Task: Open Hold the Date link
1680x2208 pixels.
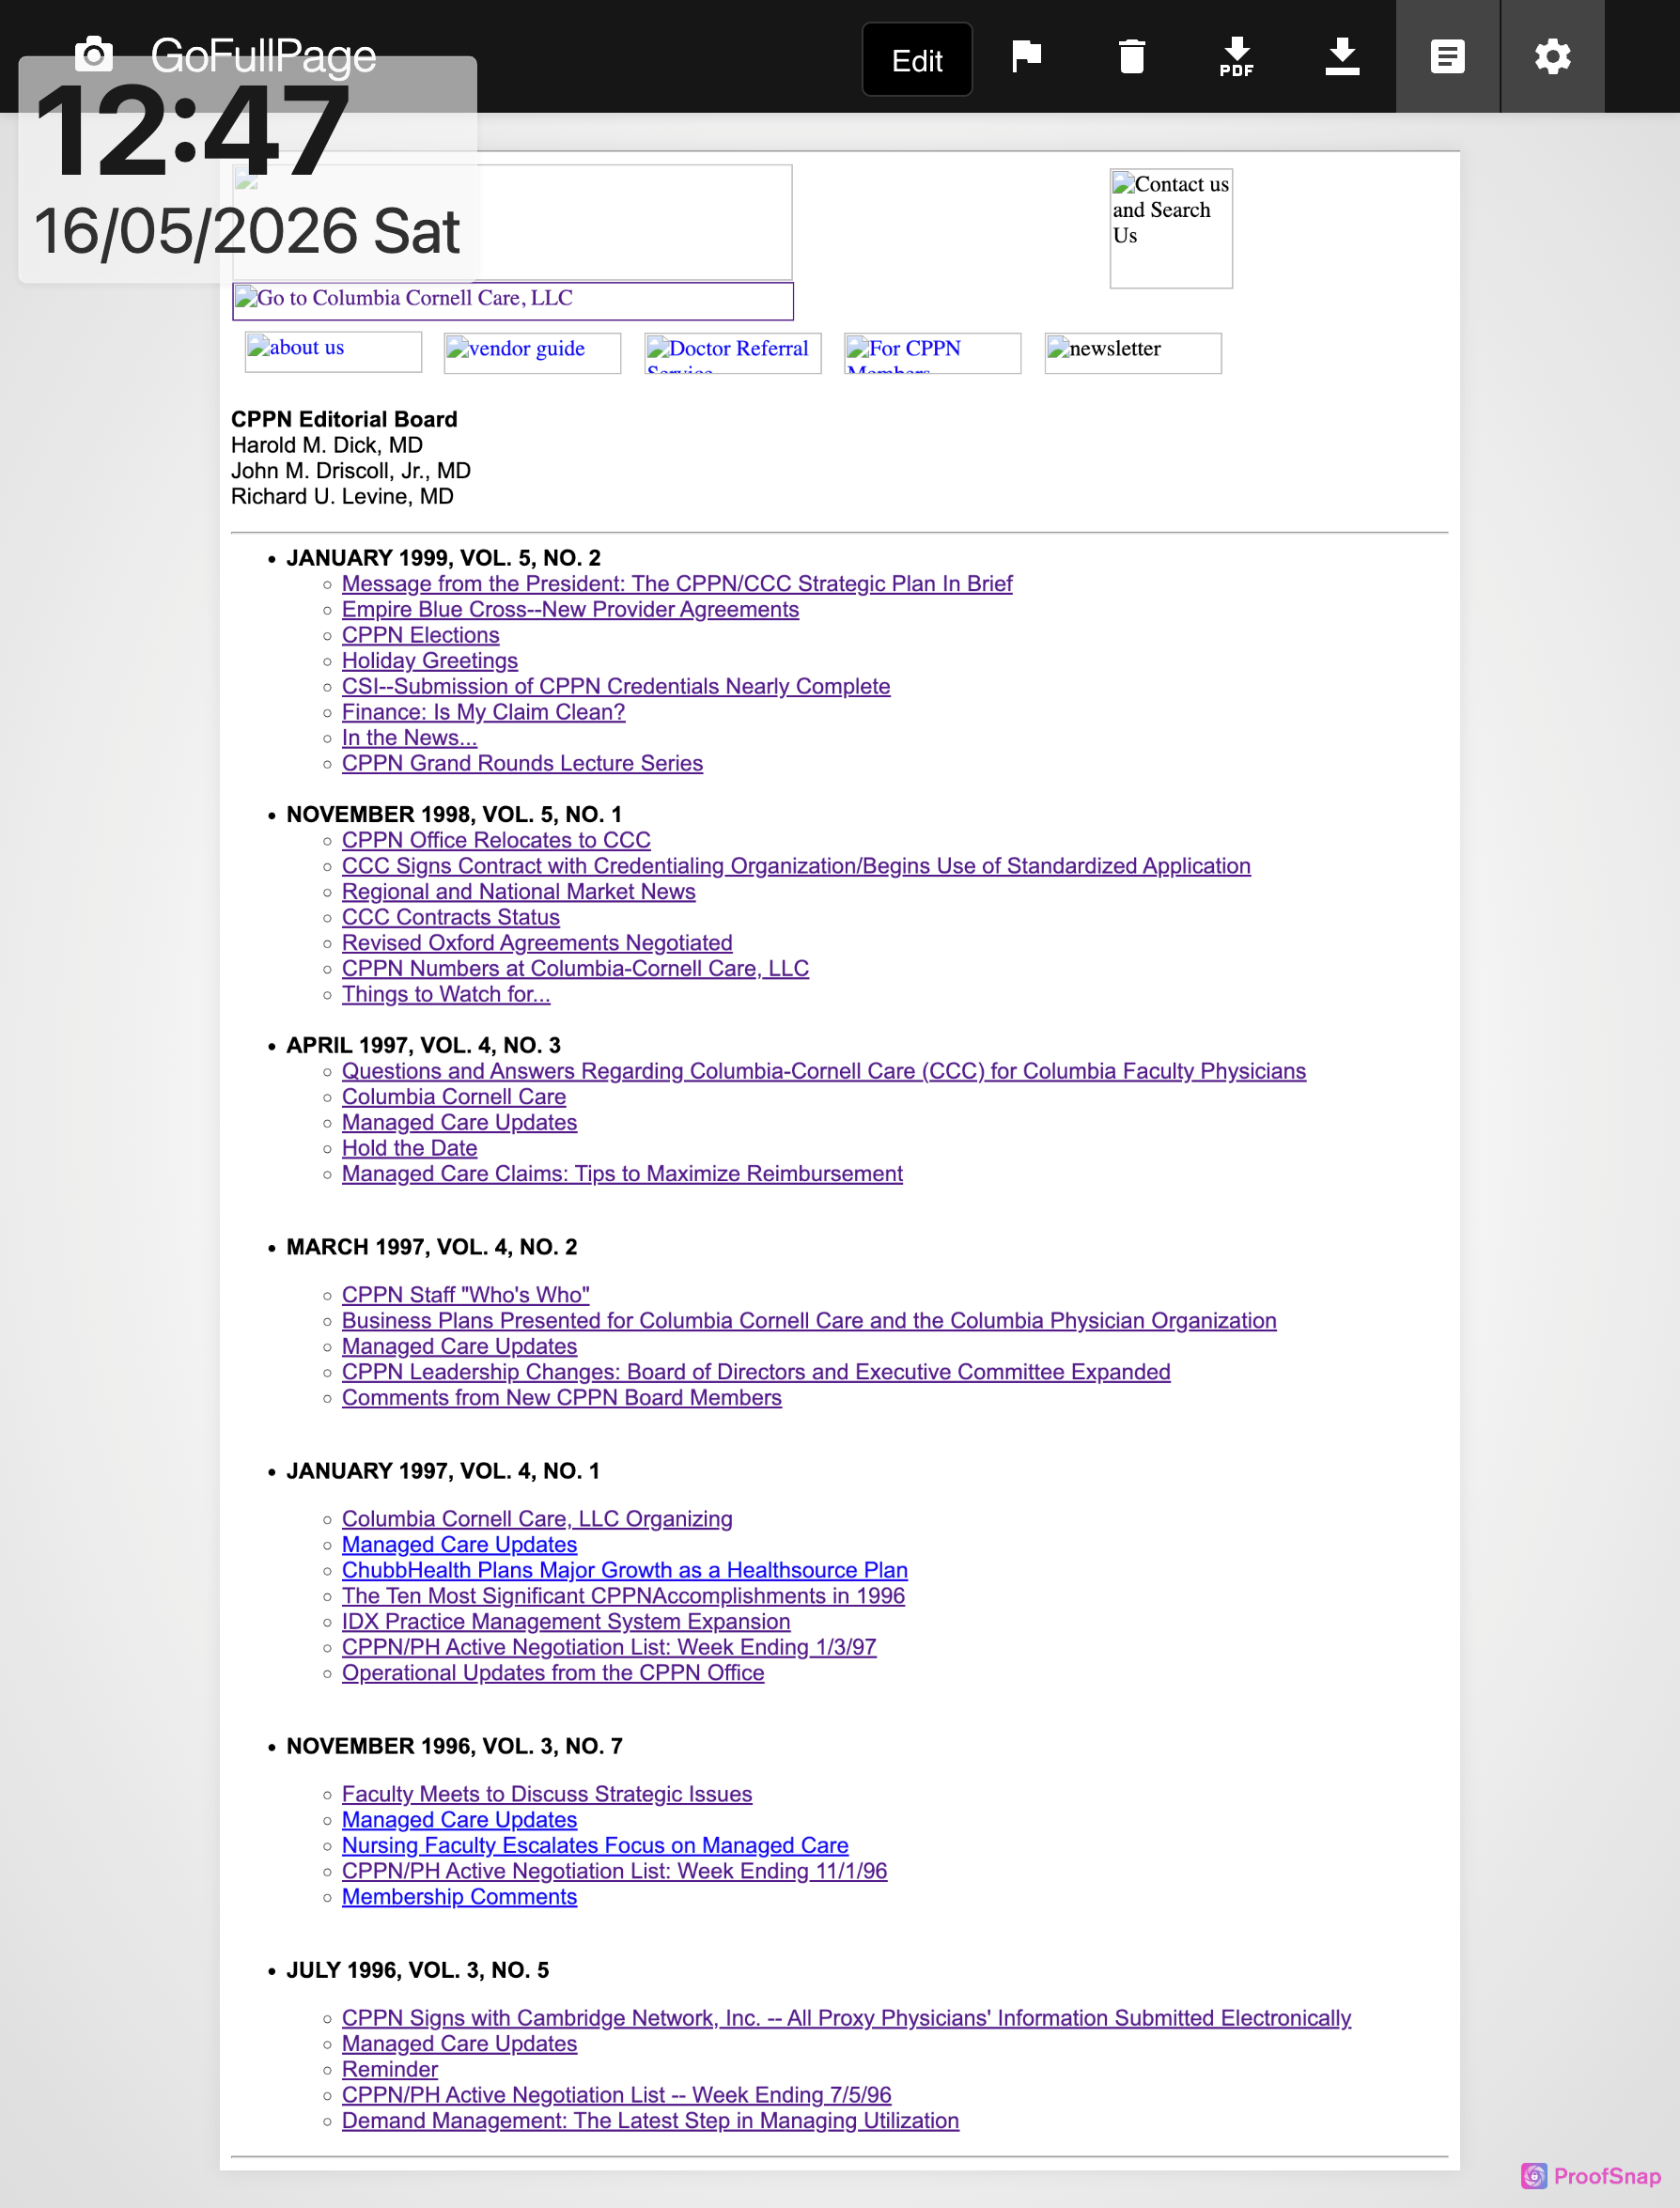Action: [409, 1148]
